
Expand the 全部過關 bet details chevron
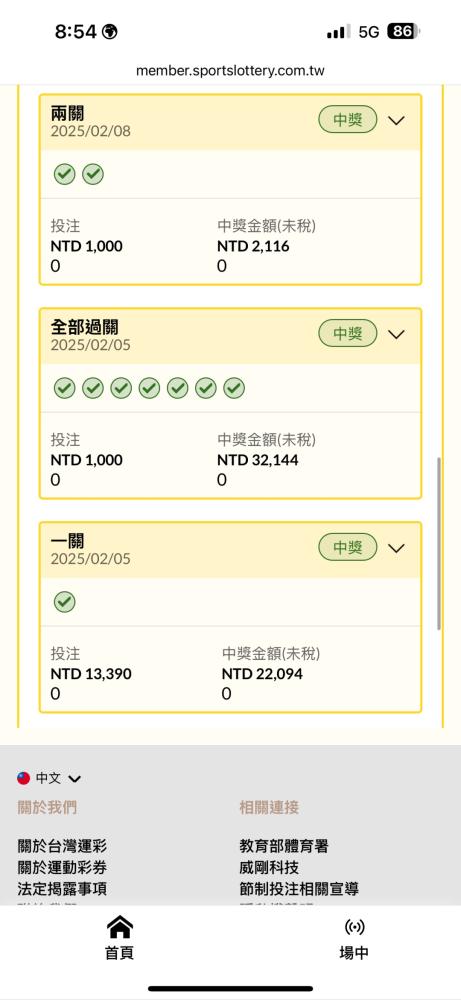[397, 334]
